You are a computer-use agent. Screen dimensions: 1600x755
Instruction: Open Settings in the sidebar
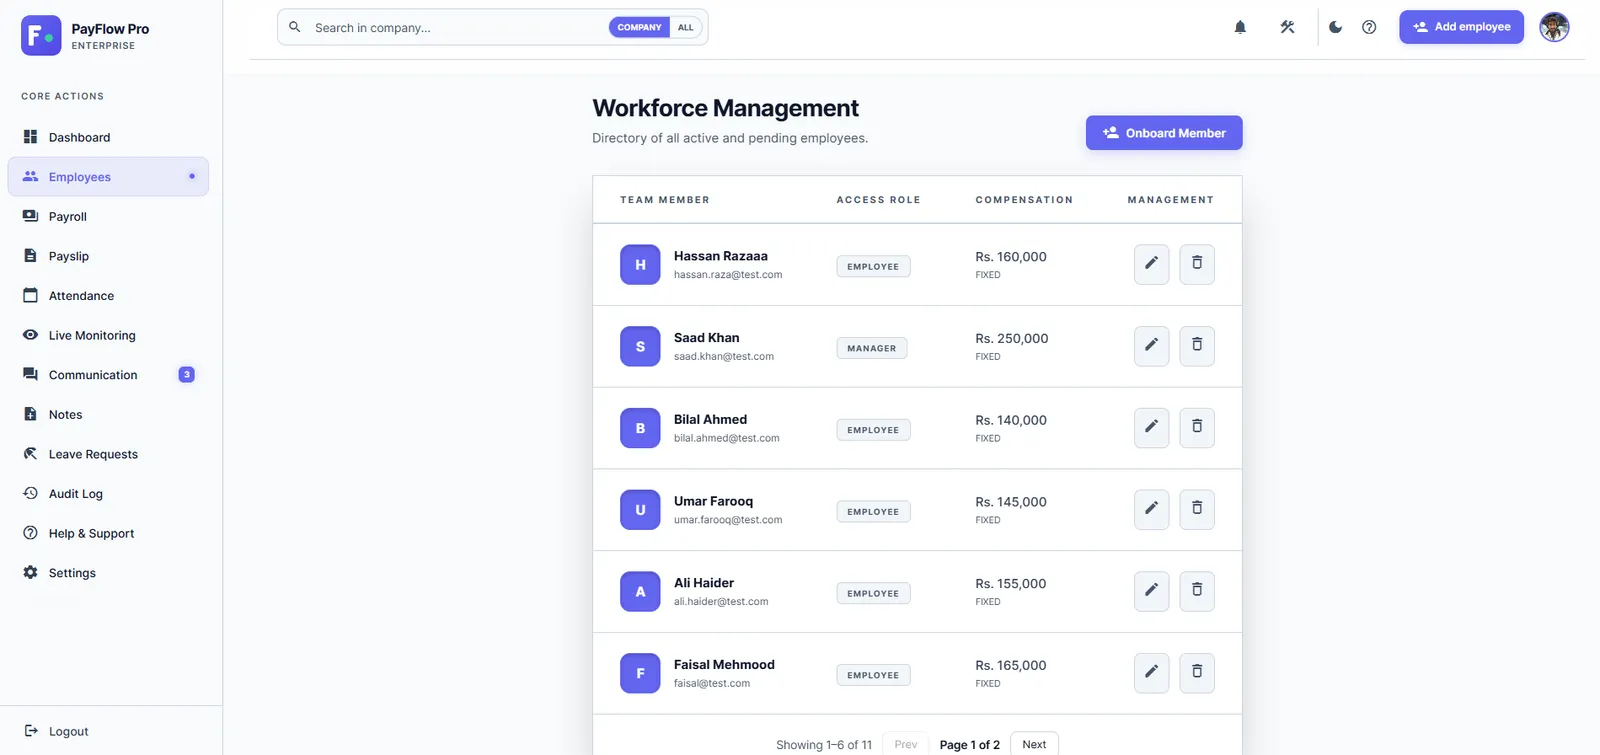[108, 573]
